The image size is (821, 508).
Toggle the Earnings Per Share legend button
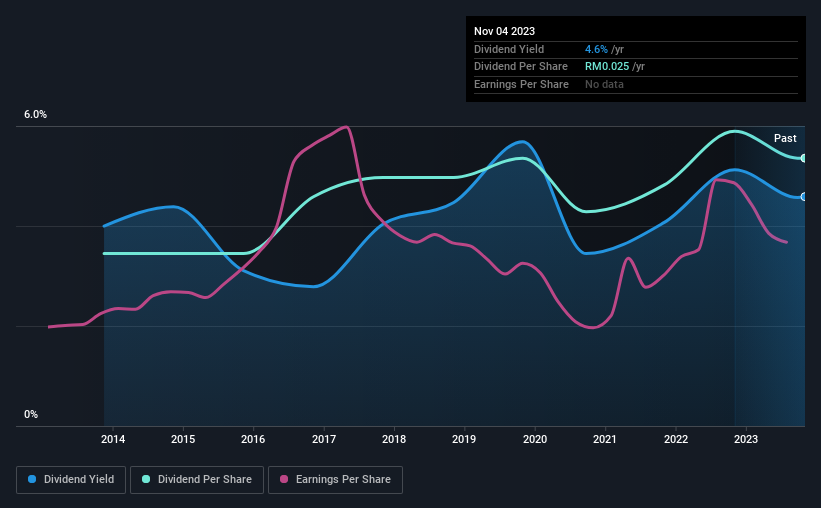coord(335,480)
